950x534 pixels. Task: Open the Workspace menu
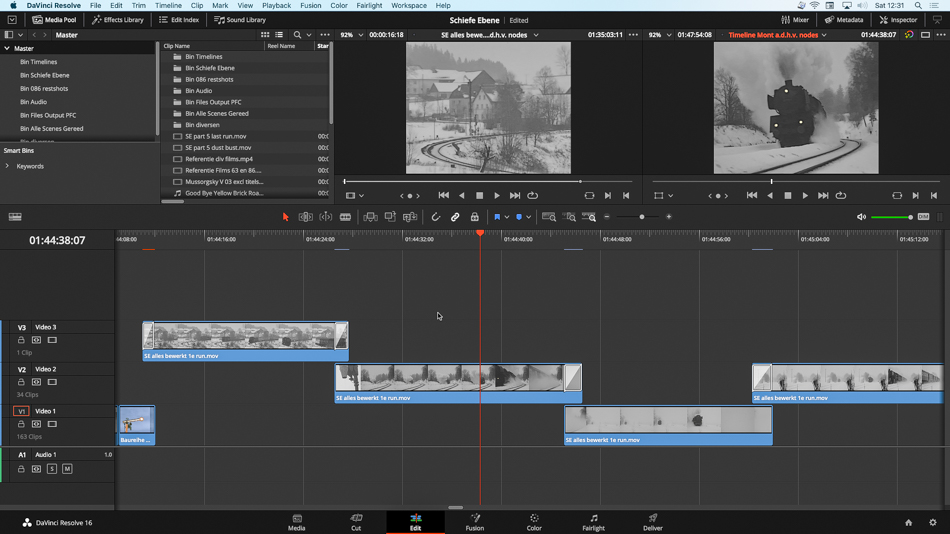pyautogui.click(x=408, y=6)
